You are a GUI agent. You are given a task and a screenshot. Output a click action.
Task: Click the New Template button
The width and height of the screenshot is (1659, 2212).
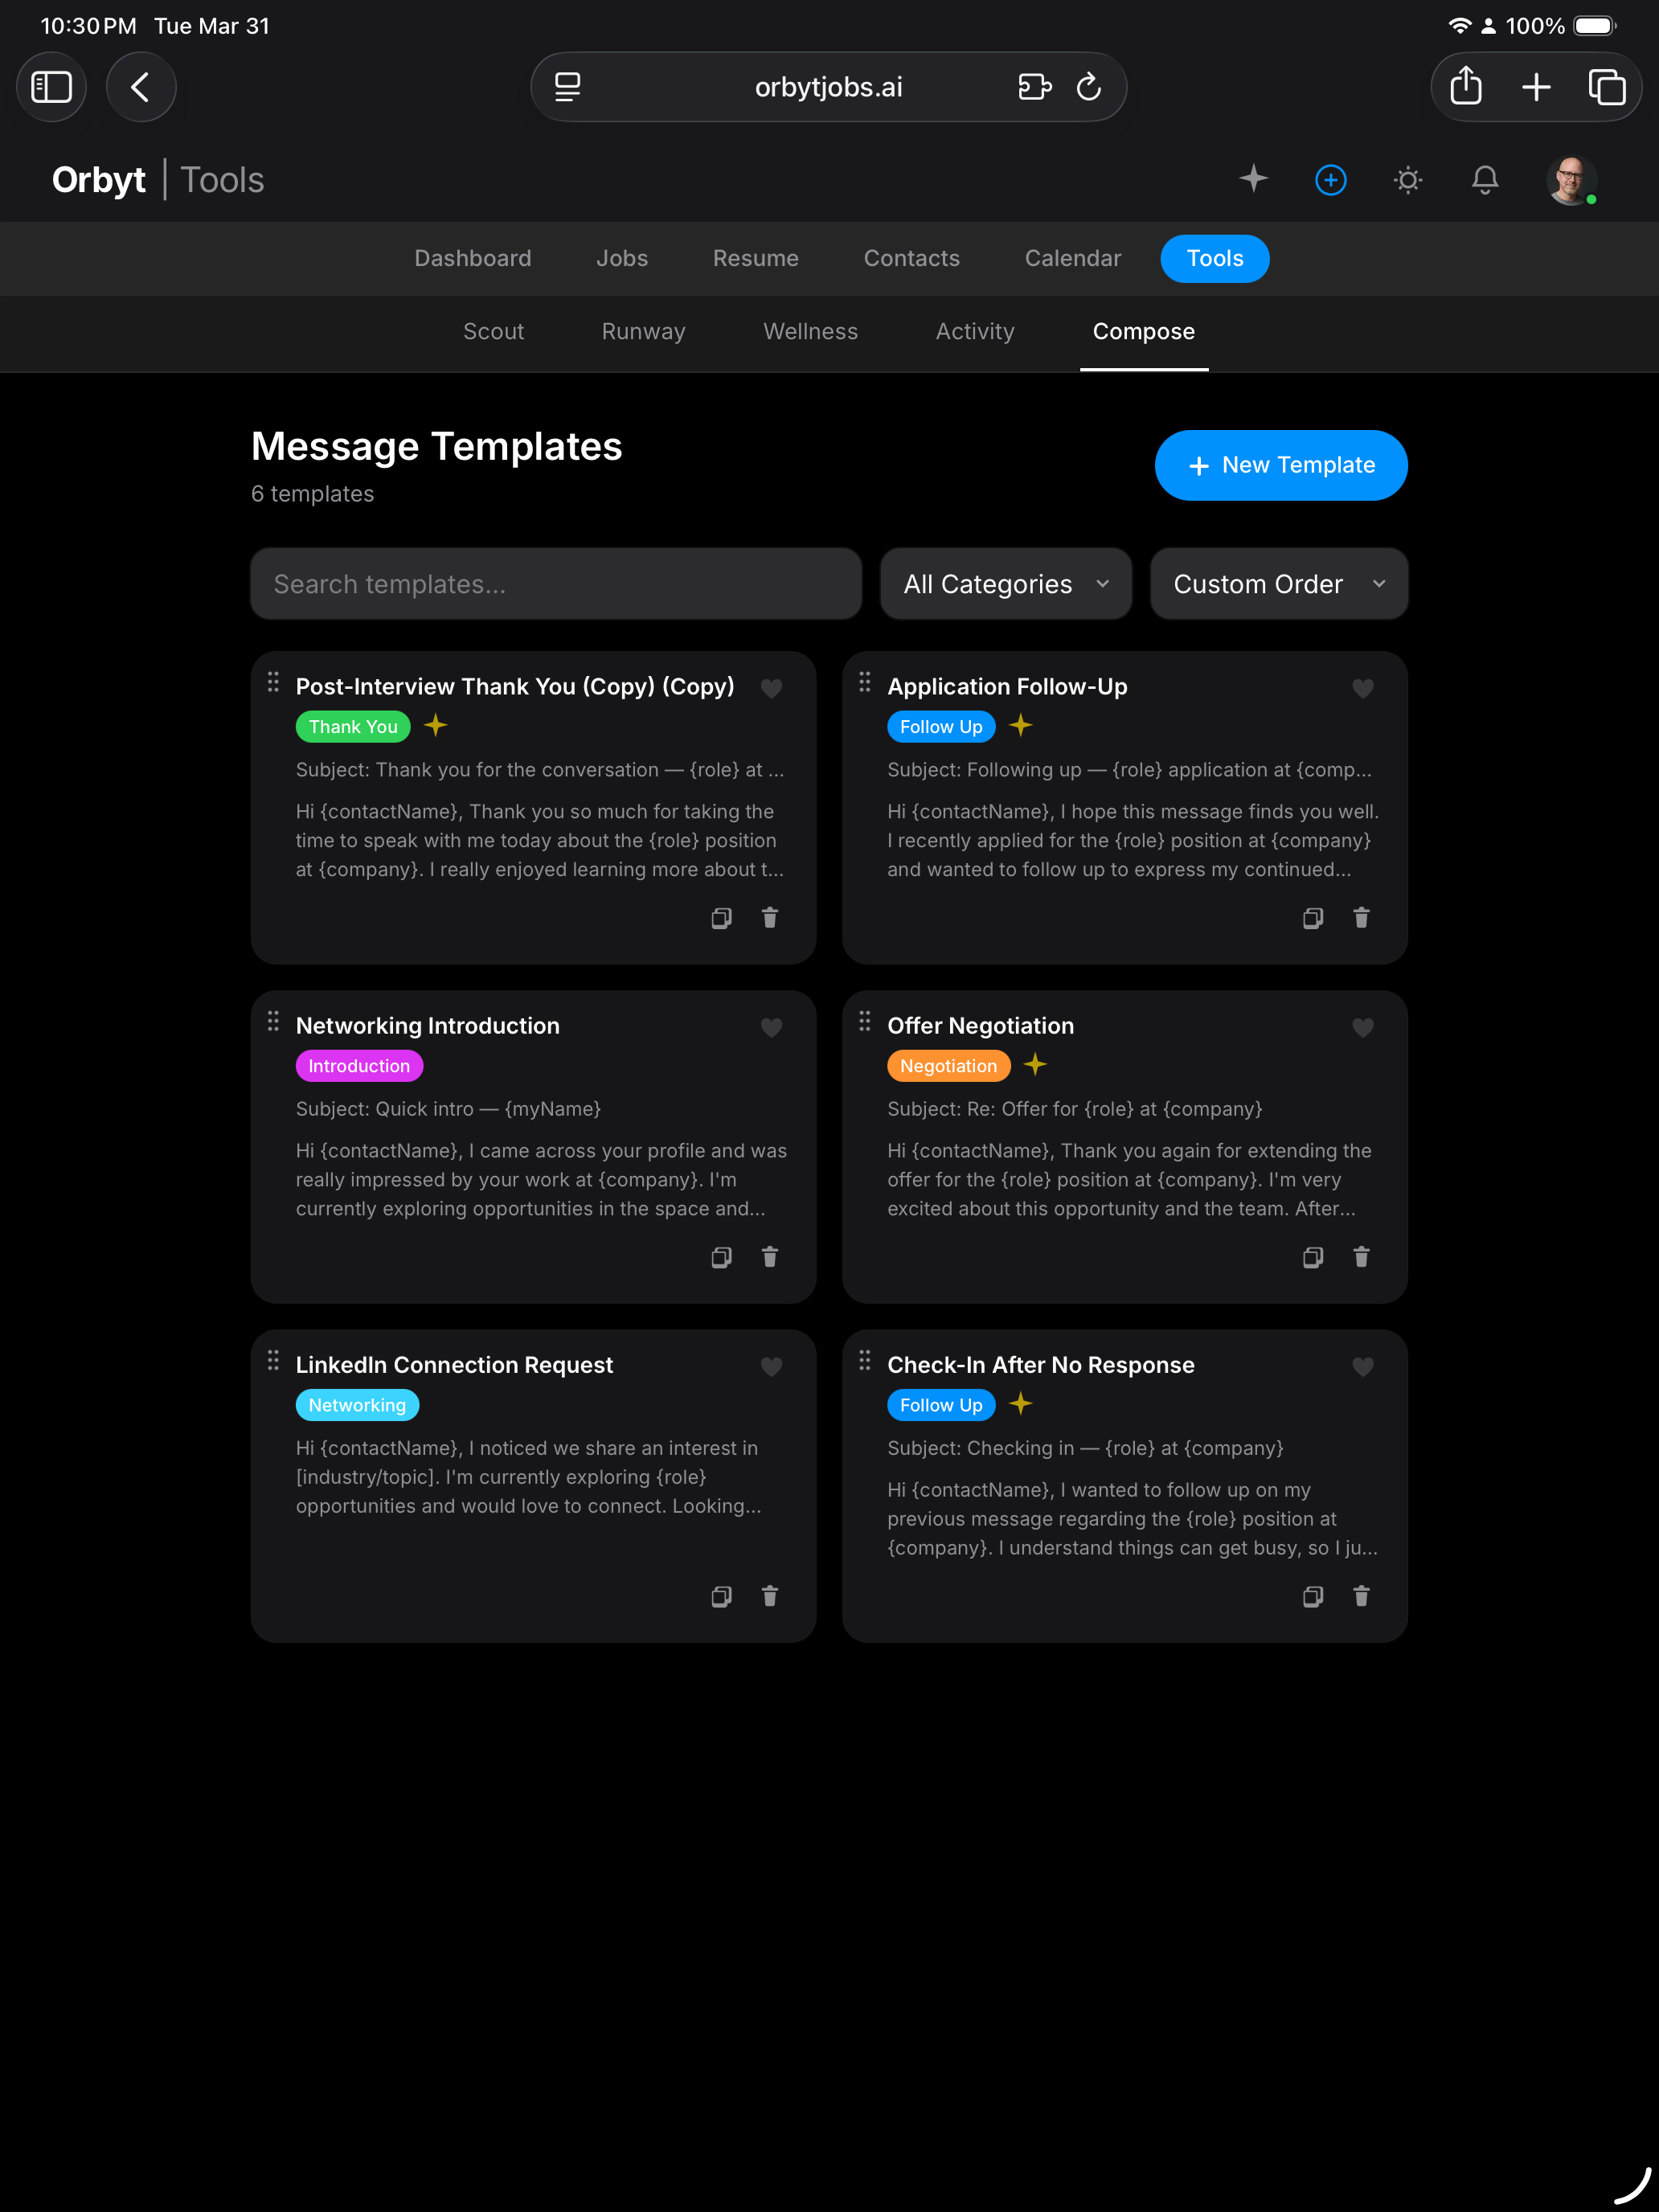[1280, 465]
